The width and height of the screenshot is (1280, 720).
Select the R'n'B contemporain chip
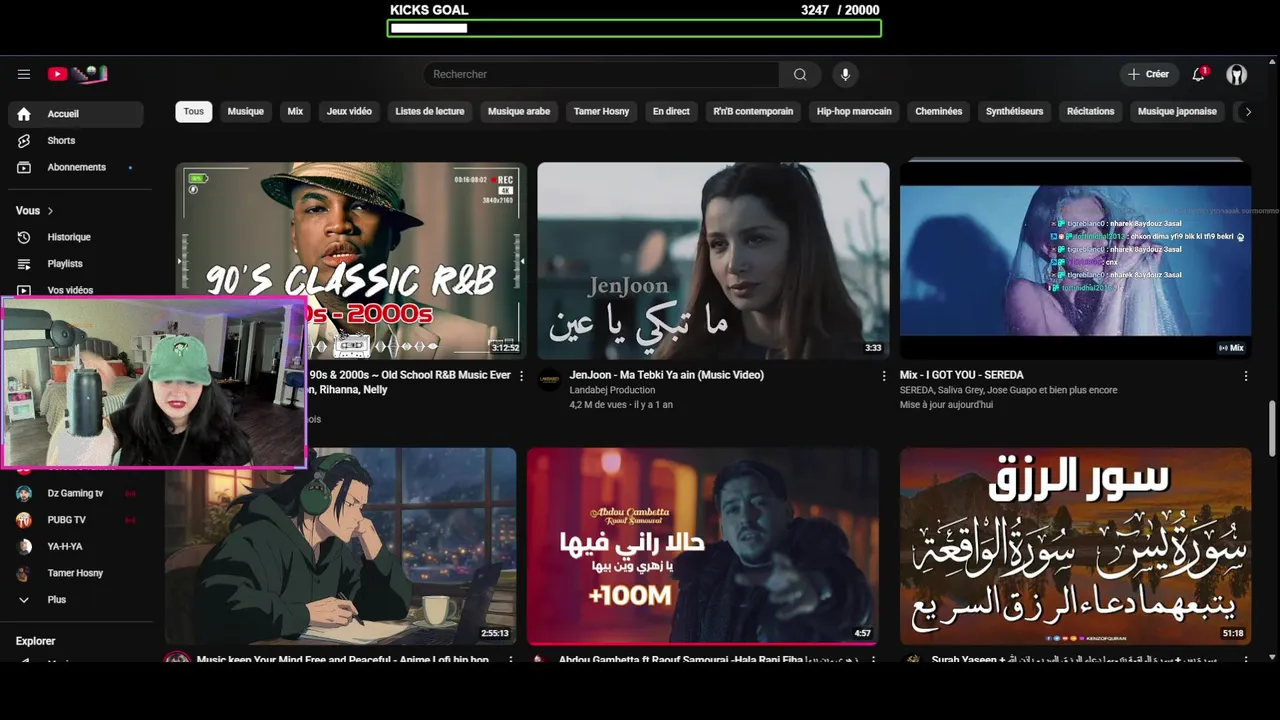point(753,112)
